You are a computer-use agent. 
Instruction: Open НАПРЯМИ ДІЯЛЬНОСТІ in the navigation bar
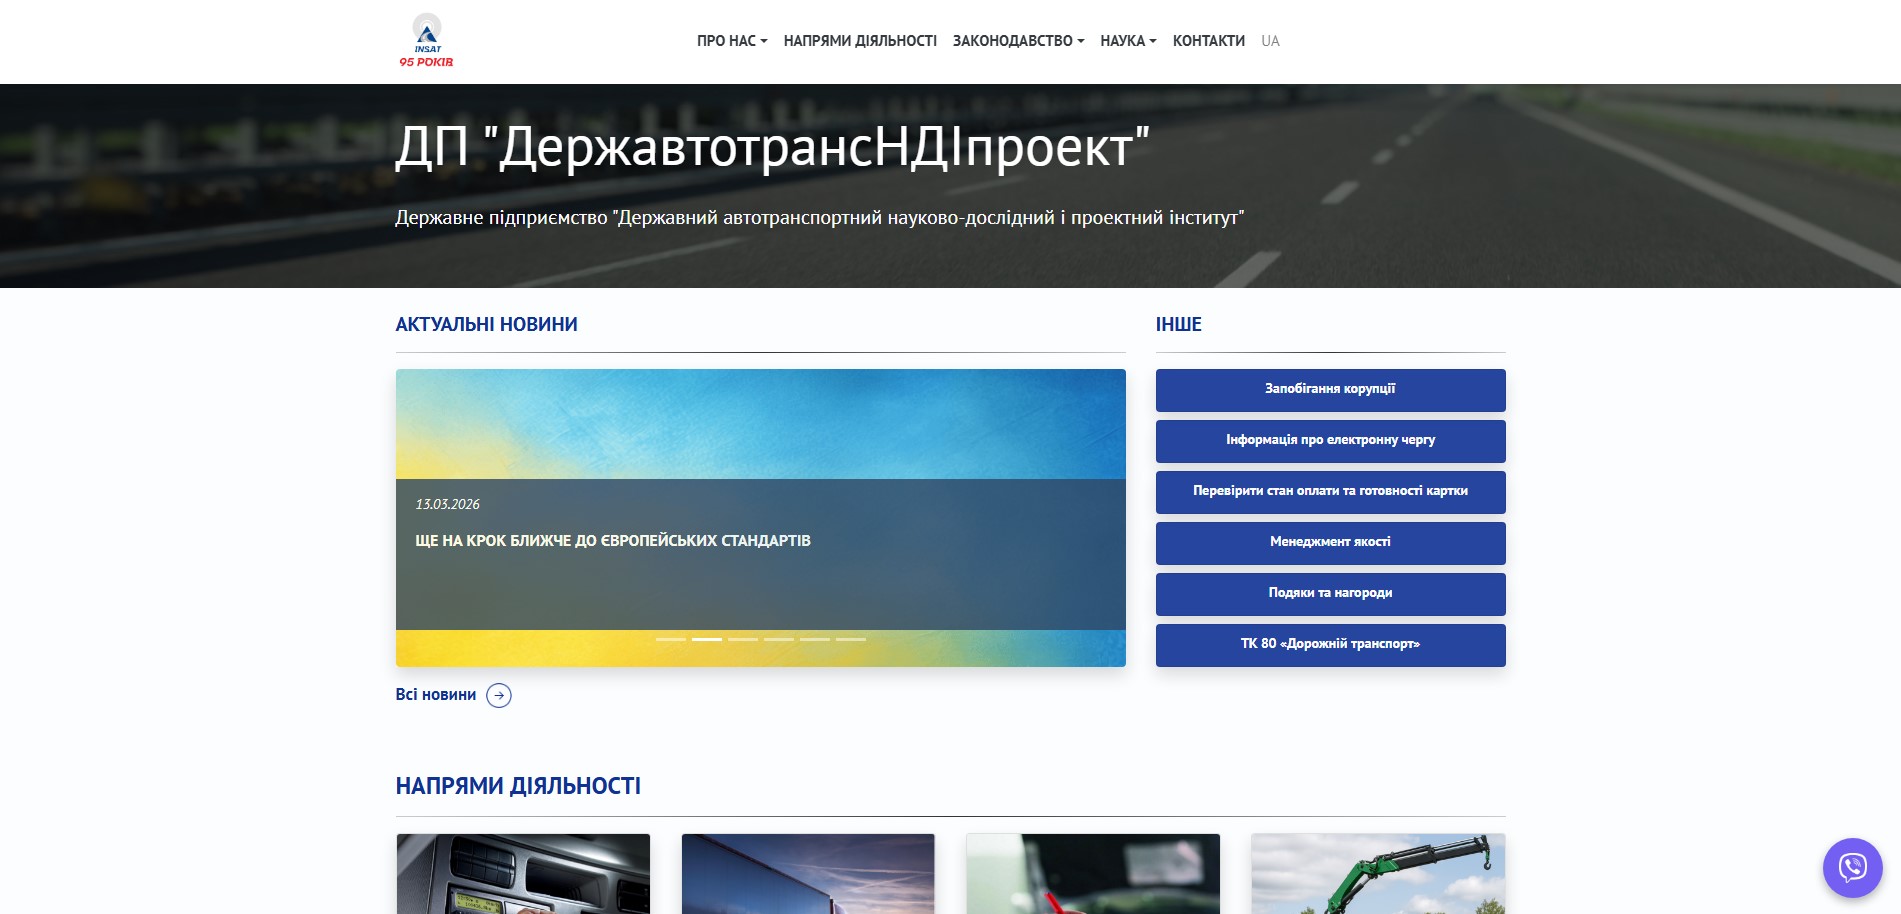859,41
